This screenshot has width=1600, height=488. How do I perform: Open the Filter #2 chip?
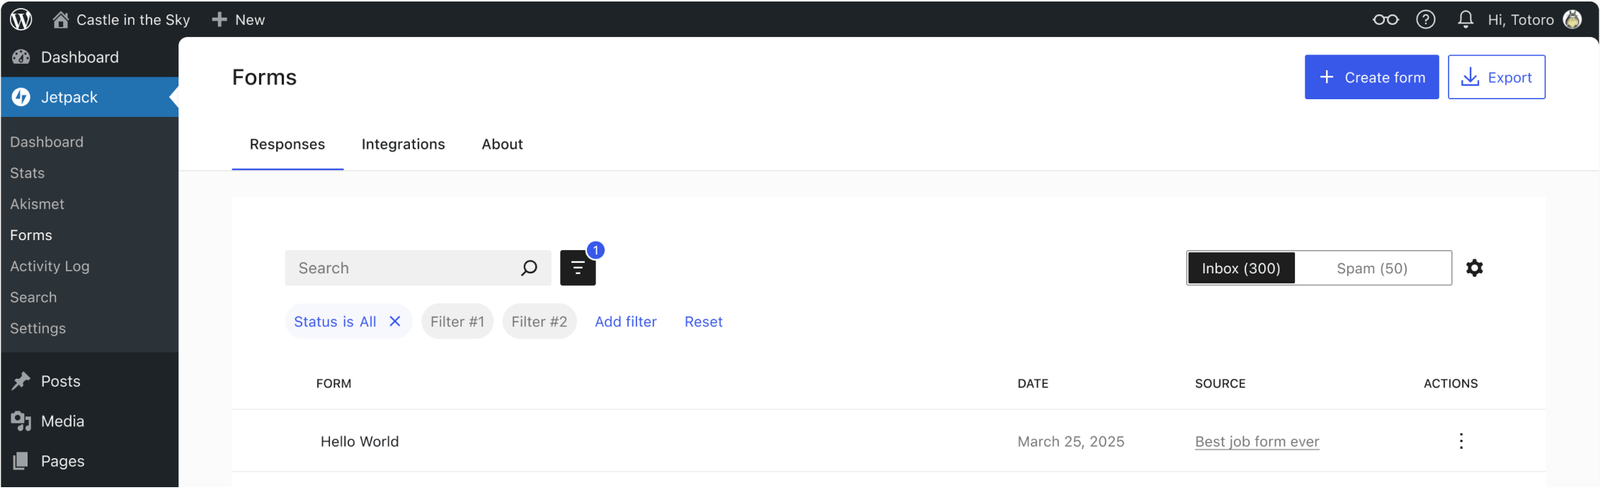click(x=539, y=321)
